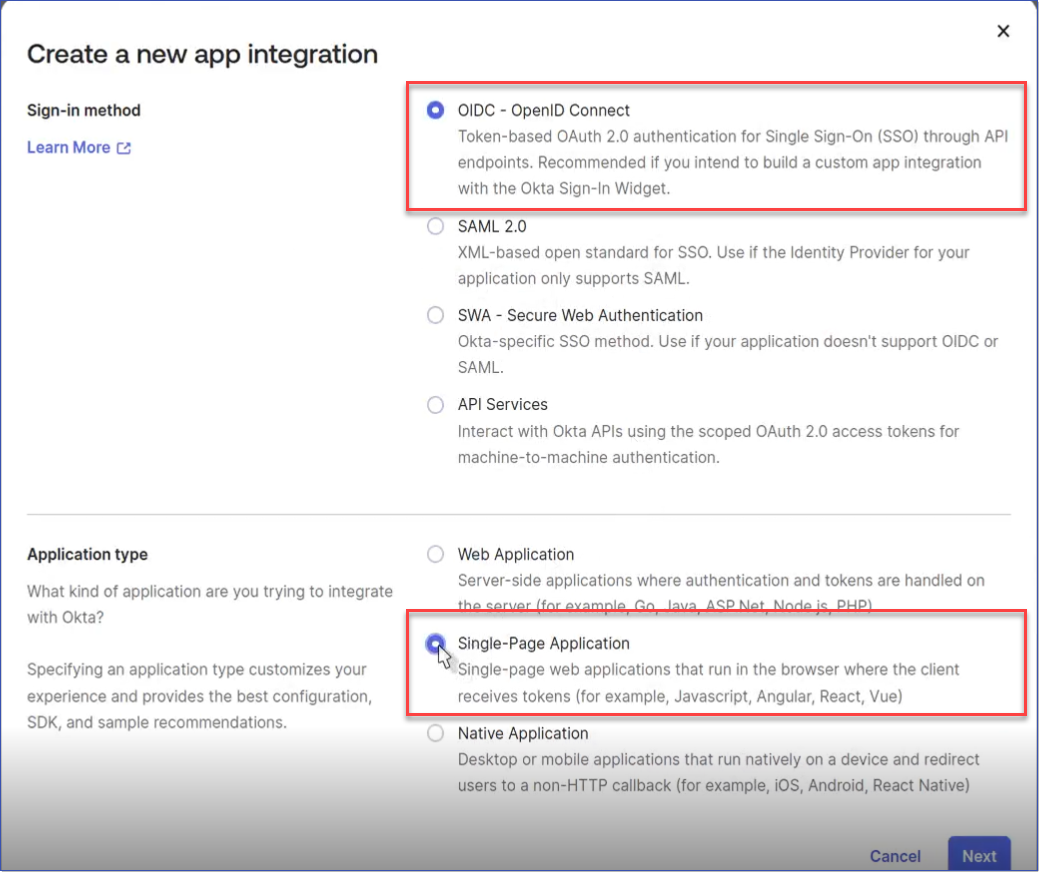Select the API Services radio button
This screenshot has height=874, width=1041.
(x=436, y=404)
